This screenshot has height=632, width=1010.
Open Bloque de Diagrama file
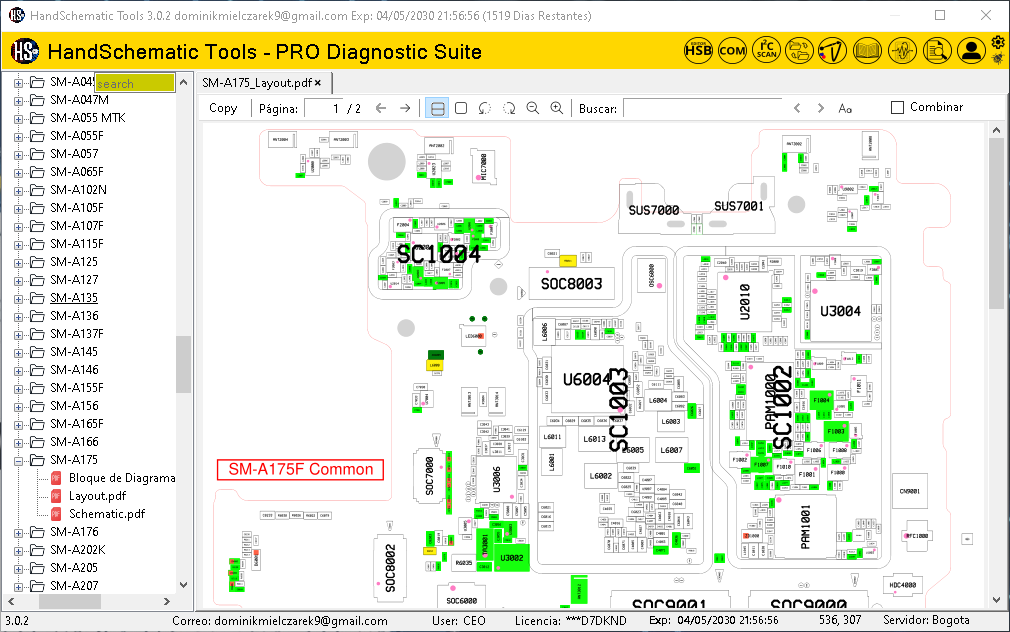pyautogui.click(x=122, y=477)
